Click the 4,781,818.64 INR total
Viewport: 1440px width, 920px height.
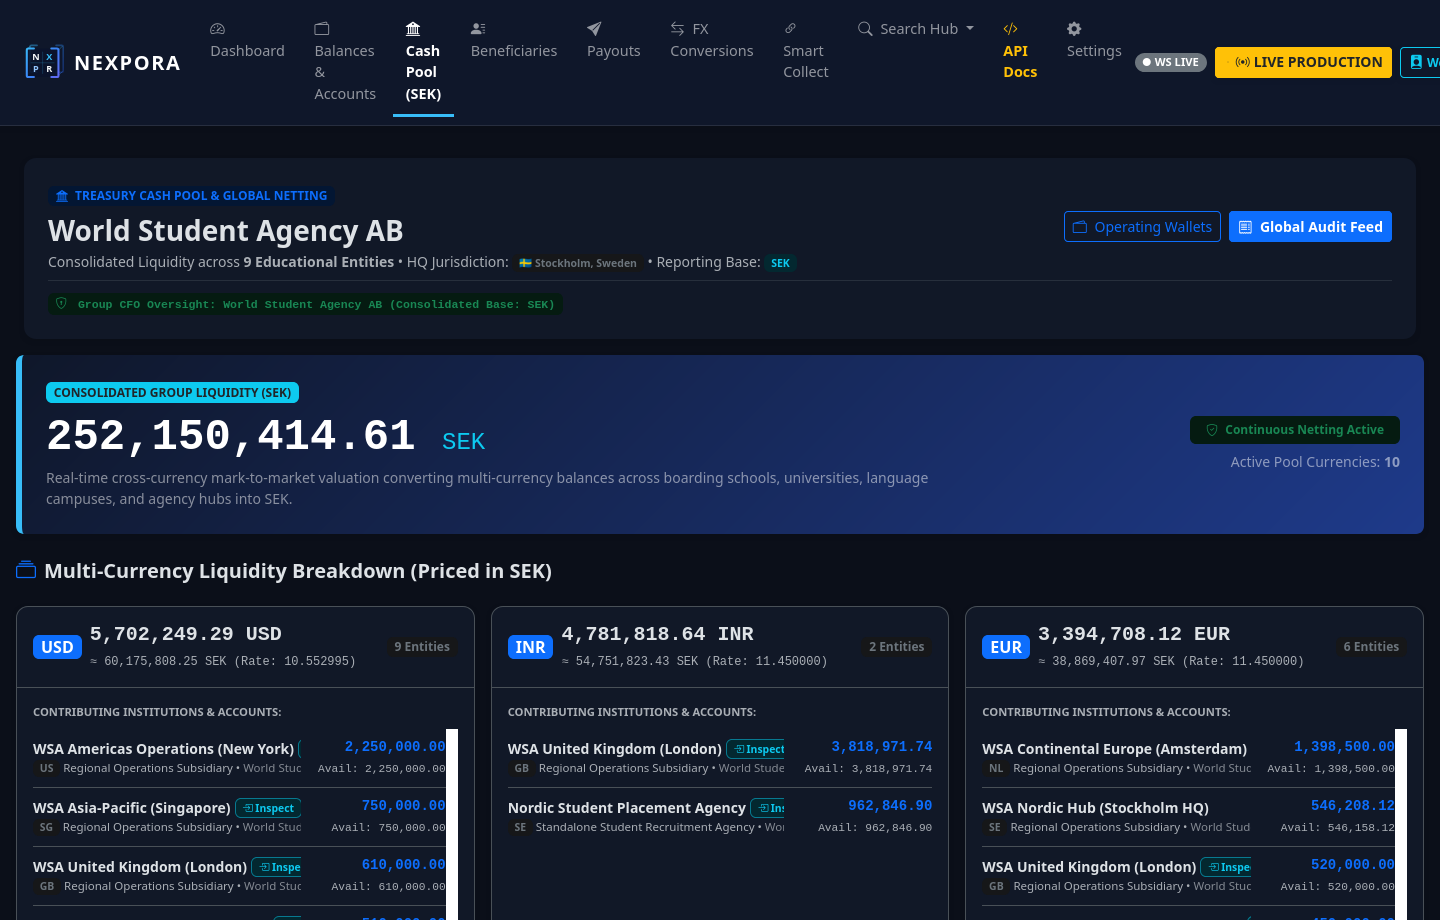click(658, 634)
